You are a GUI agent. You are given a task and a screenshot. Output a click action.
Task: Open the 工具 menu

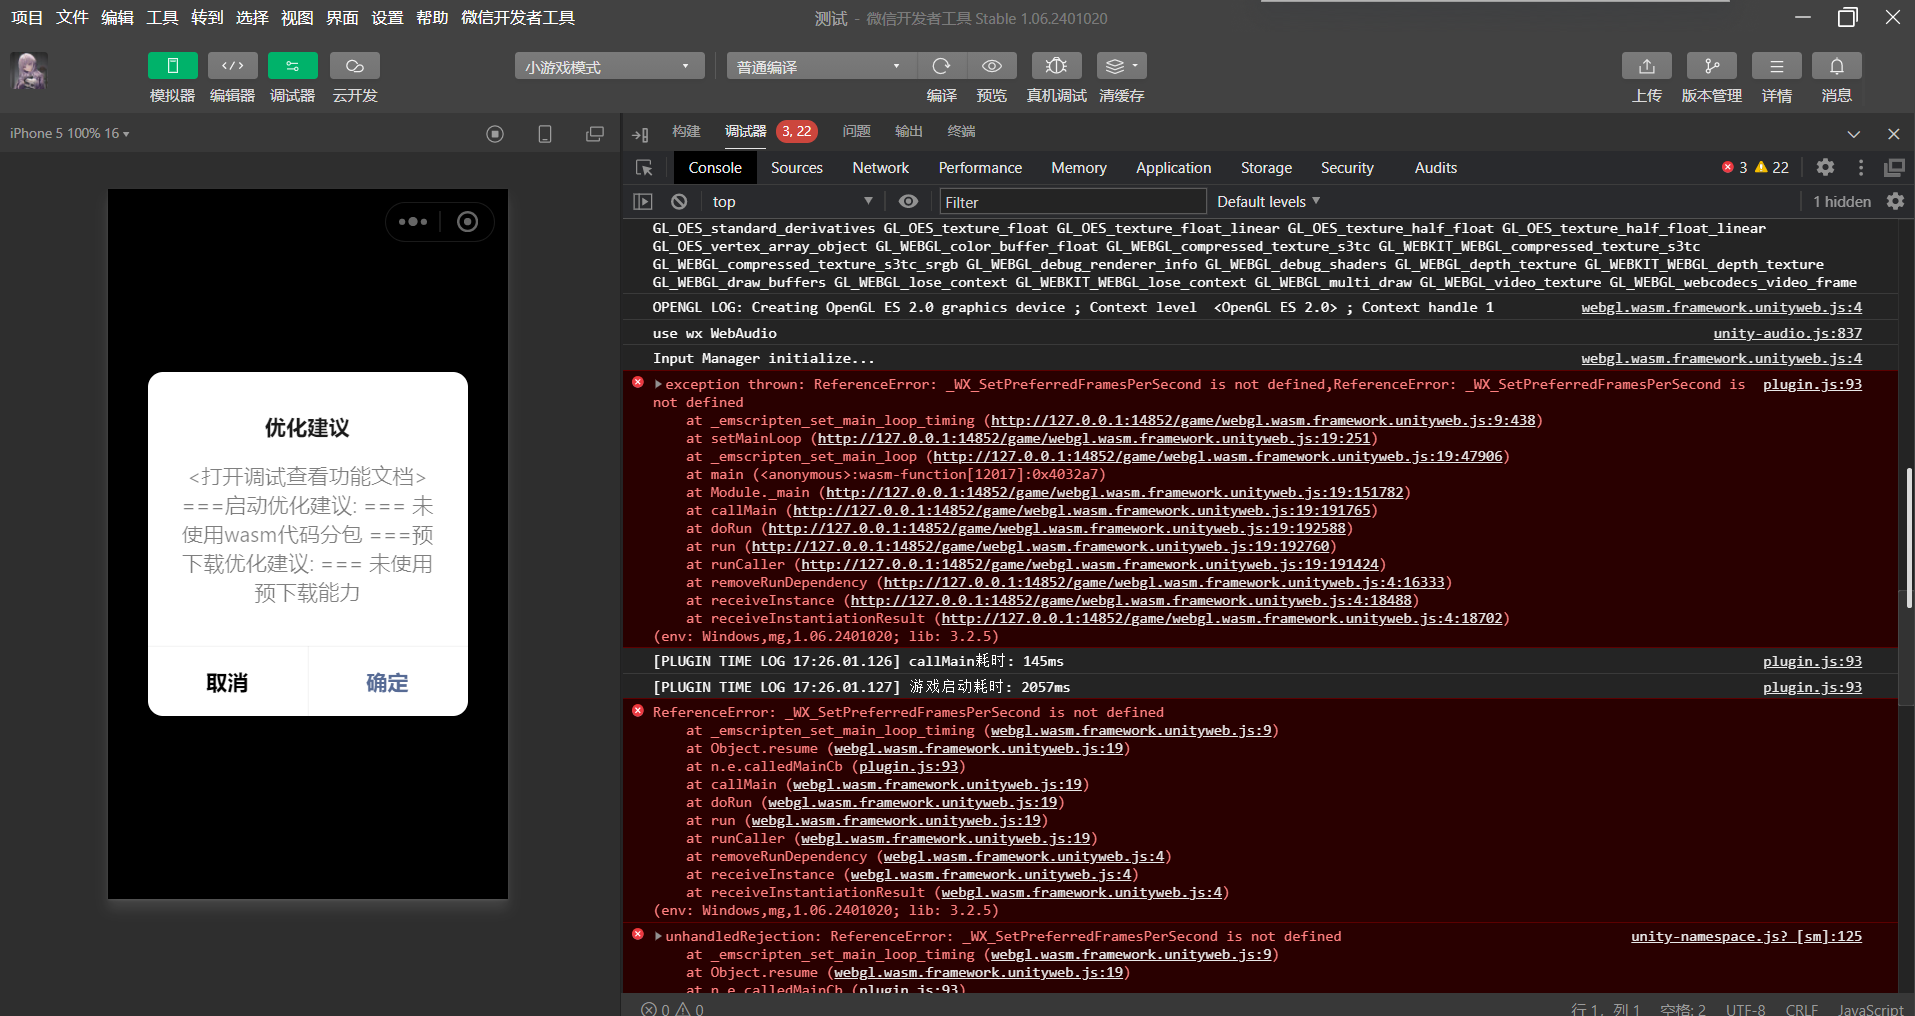click(162, 18)
